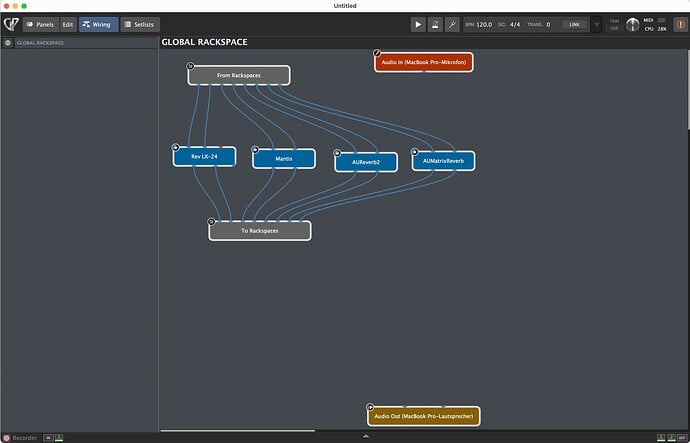Open dropdown arrow next to LINK
Image resolution: width=690 pixels, height=443 pixels.
597,24
